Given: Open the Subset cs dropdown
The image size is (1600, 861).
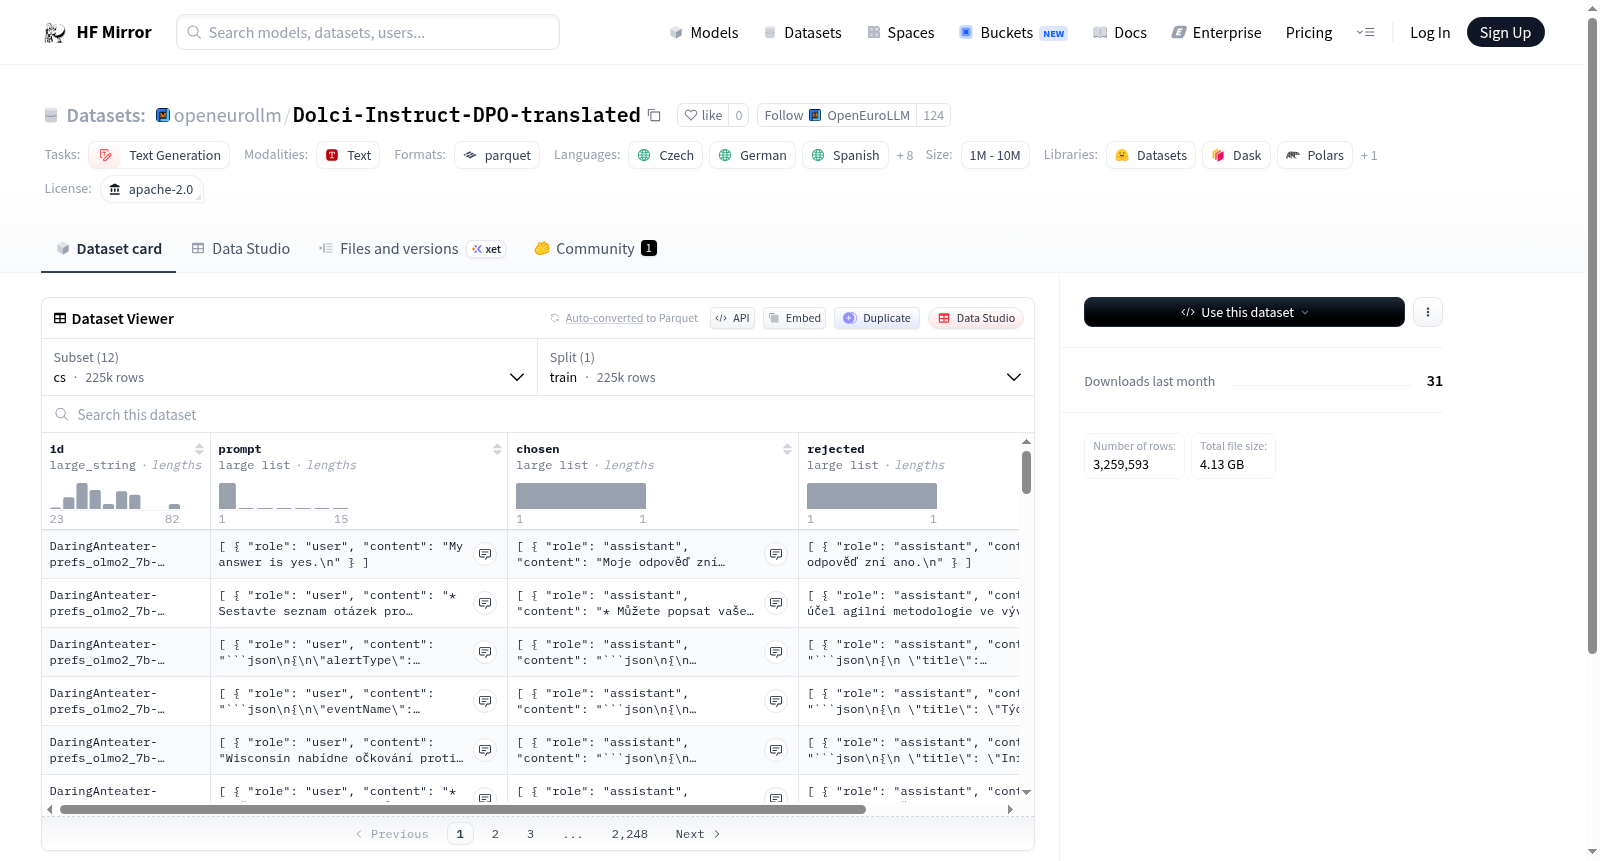Looking at the screenshot, I should click(290, 367).
